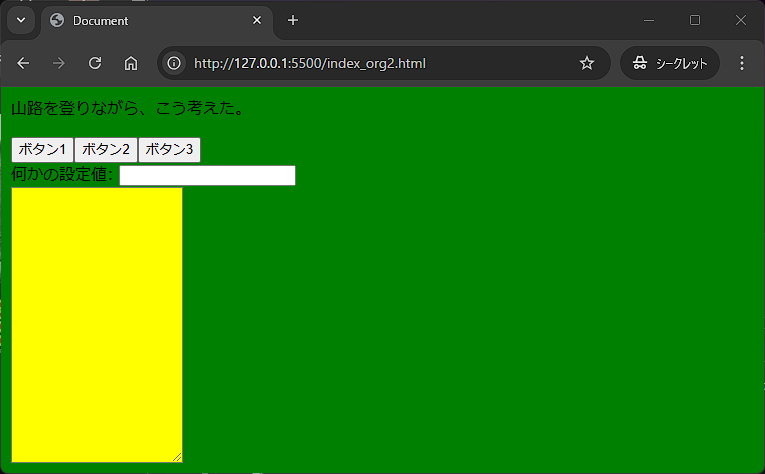Click the address bar URL
This screenshot has height=474, width=765.
pyautogui.click(x=310, y=63)
